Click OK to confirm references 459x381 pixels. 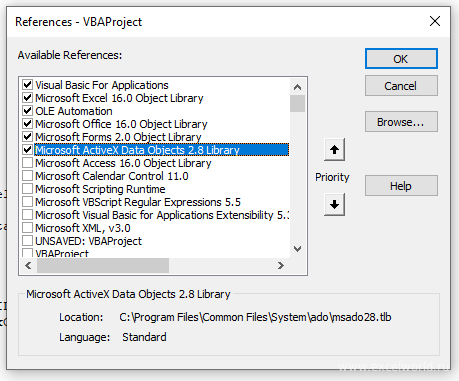(x=401, y=59)
